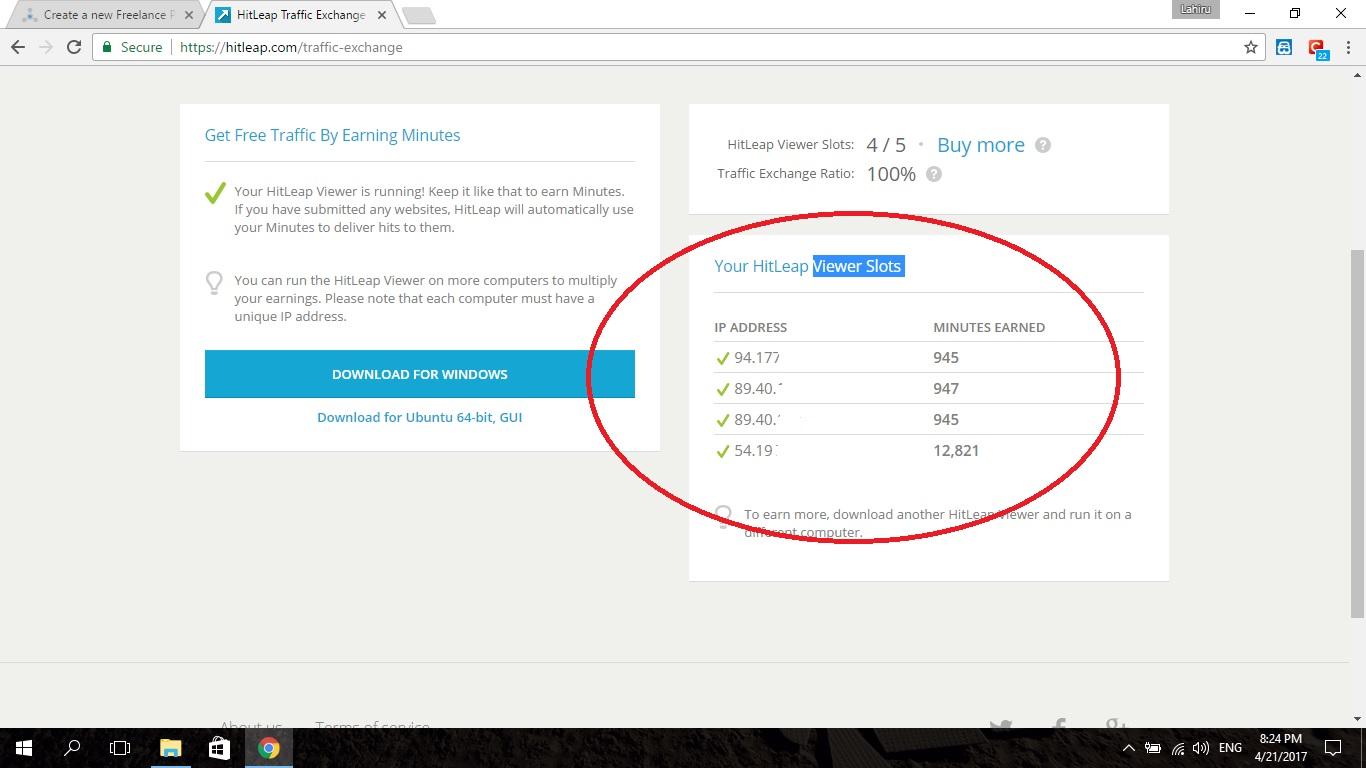Switch input language from ENG

click(1230, 747)
